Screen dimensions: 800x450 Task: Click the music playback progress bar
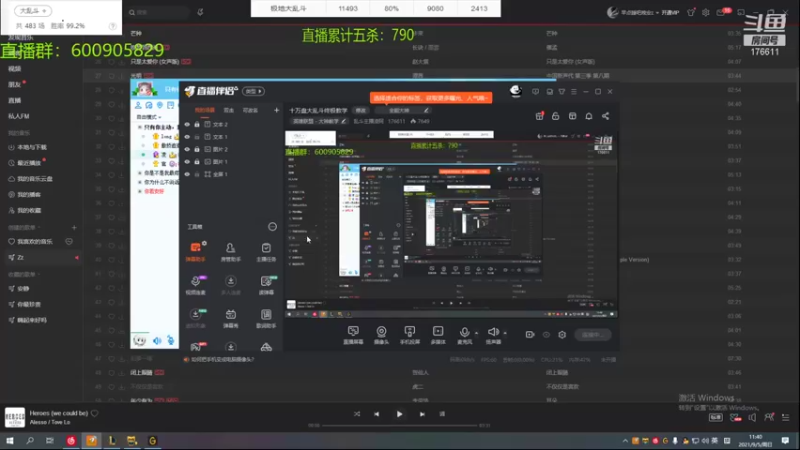pyautogui.click(x=399, y=425)
